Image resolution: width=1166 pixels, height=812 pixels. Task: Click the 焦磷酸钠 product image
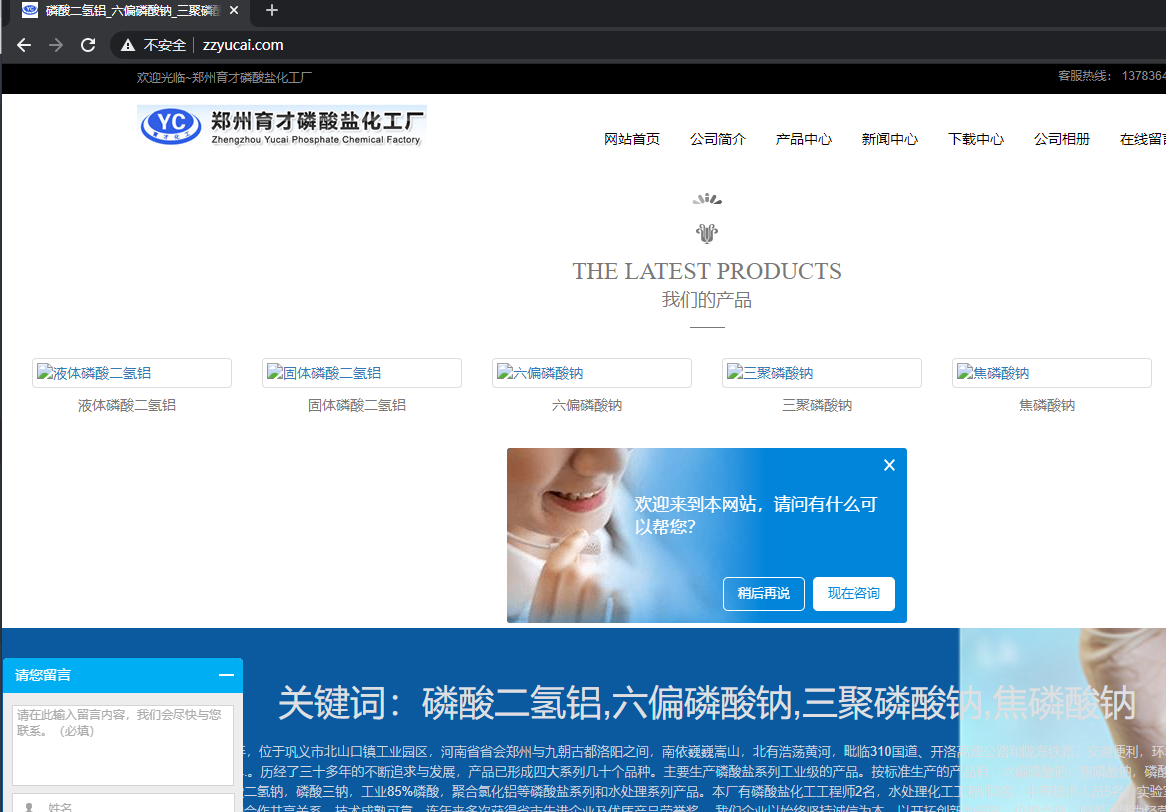point(1051,373)
